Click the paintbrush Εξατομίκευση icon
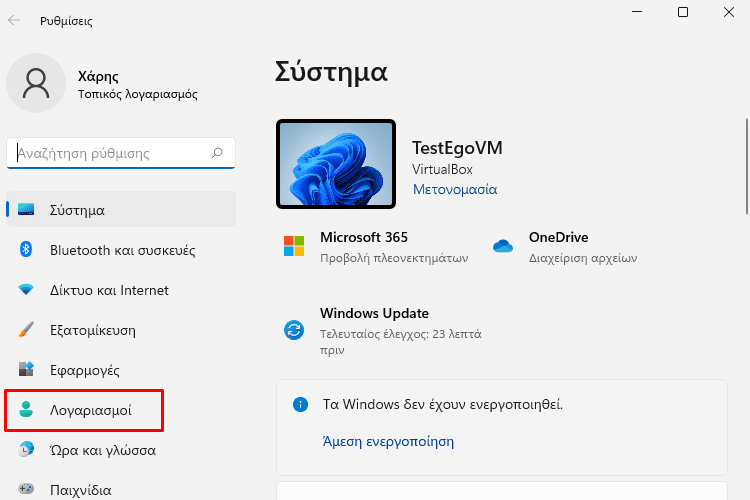The image size is (750, 500). [x=26, y=330]
